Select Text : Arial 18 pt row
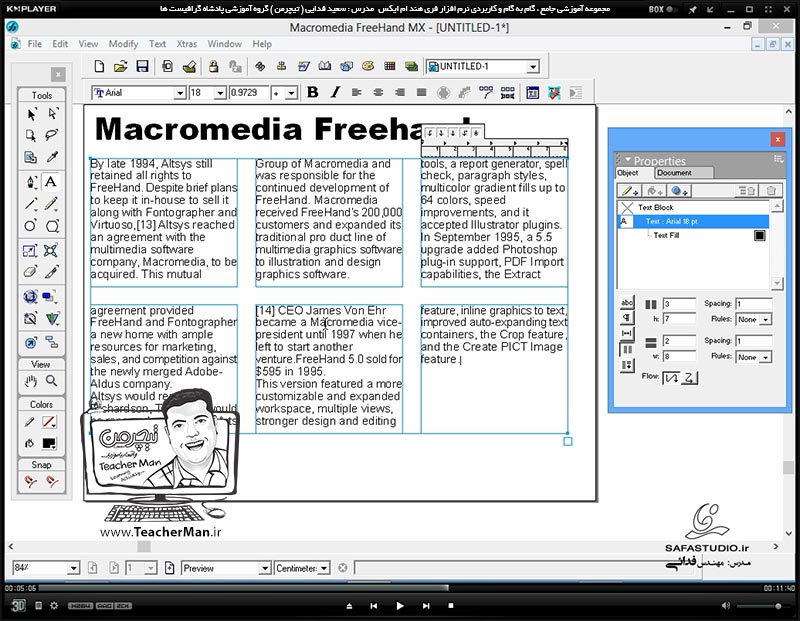The image size is (800, 621). click(693, 221)
